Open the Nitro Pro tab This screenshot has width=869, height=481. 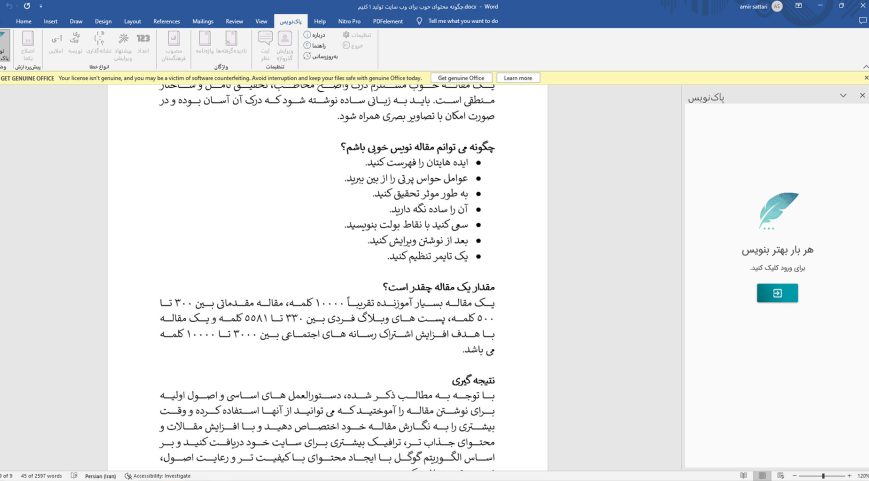point(349,21)
